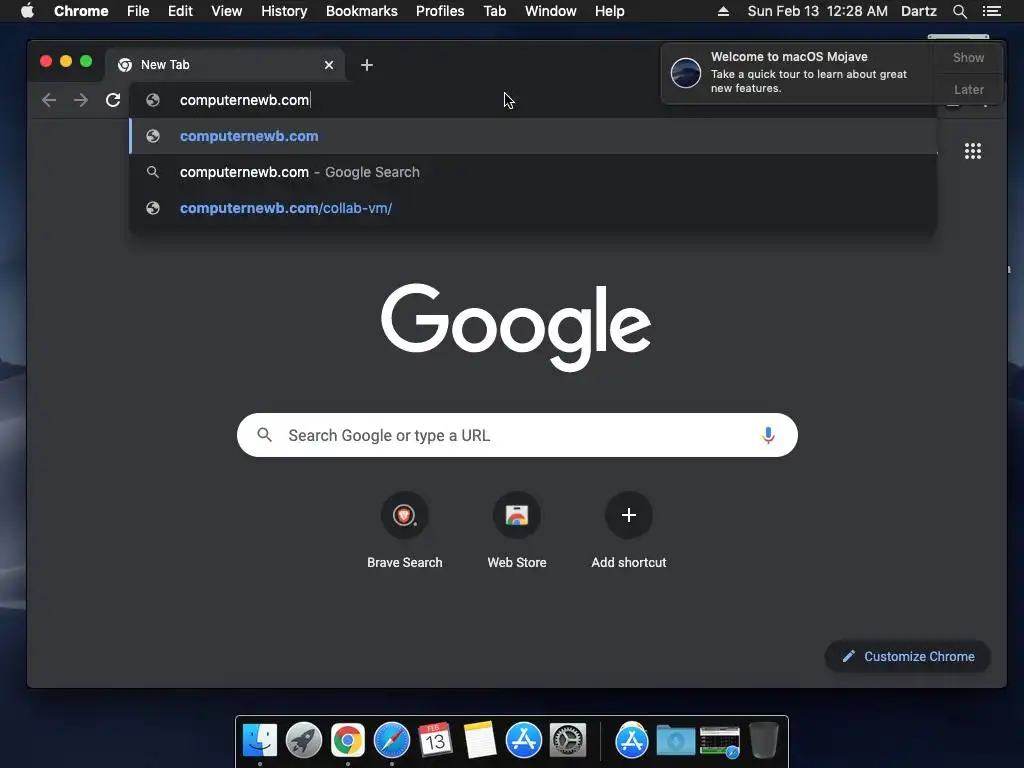Open Spotlight search in menu bar
The height and width of the screenshot is (768, 1024).
[959, 11]
